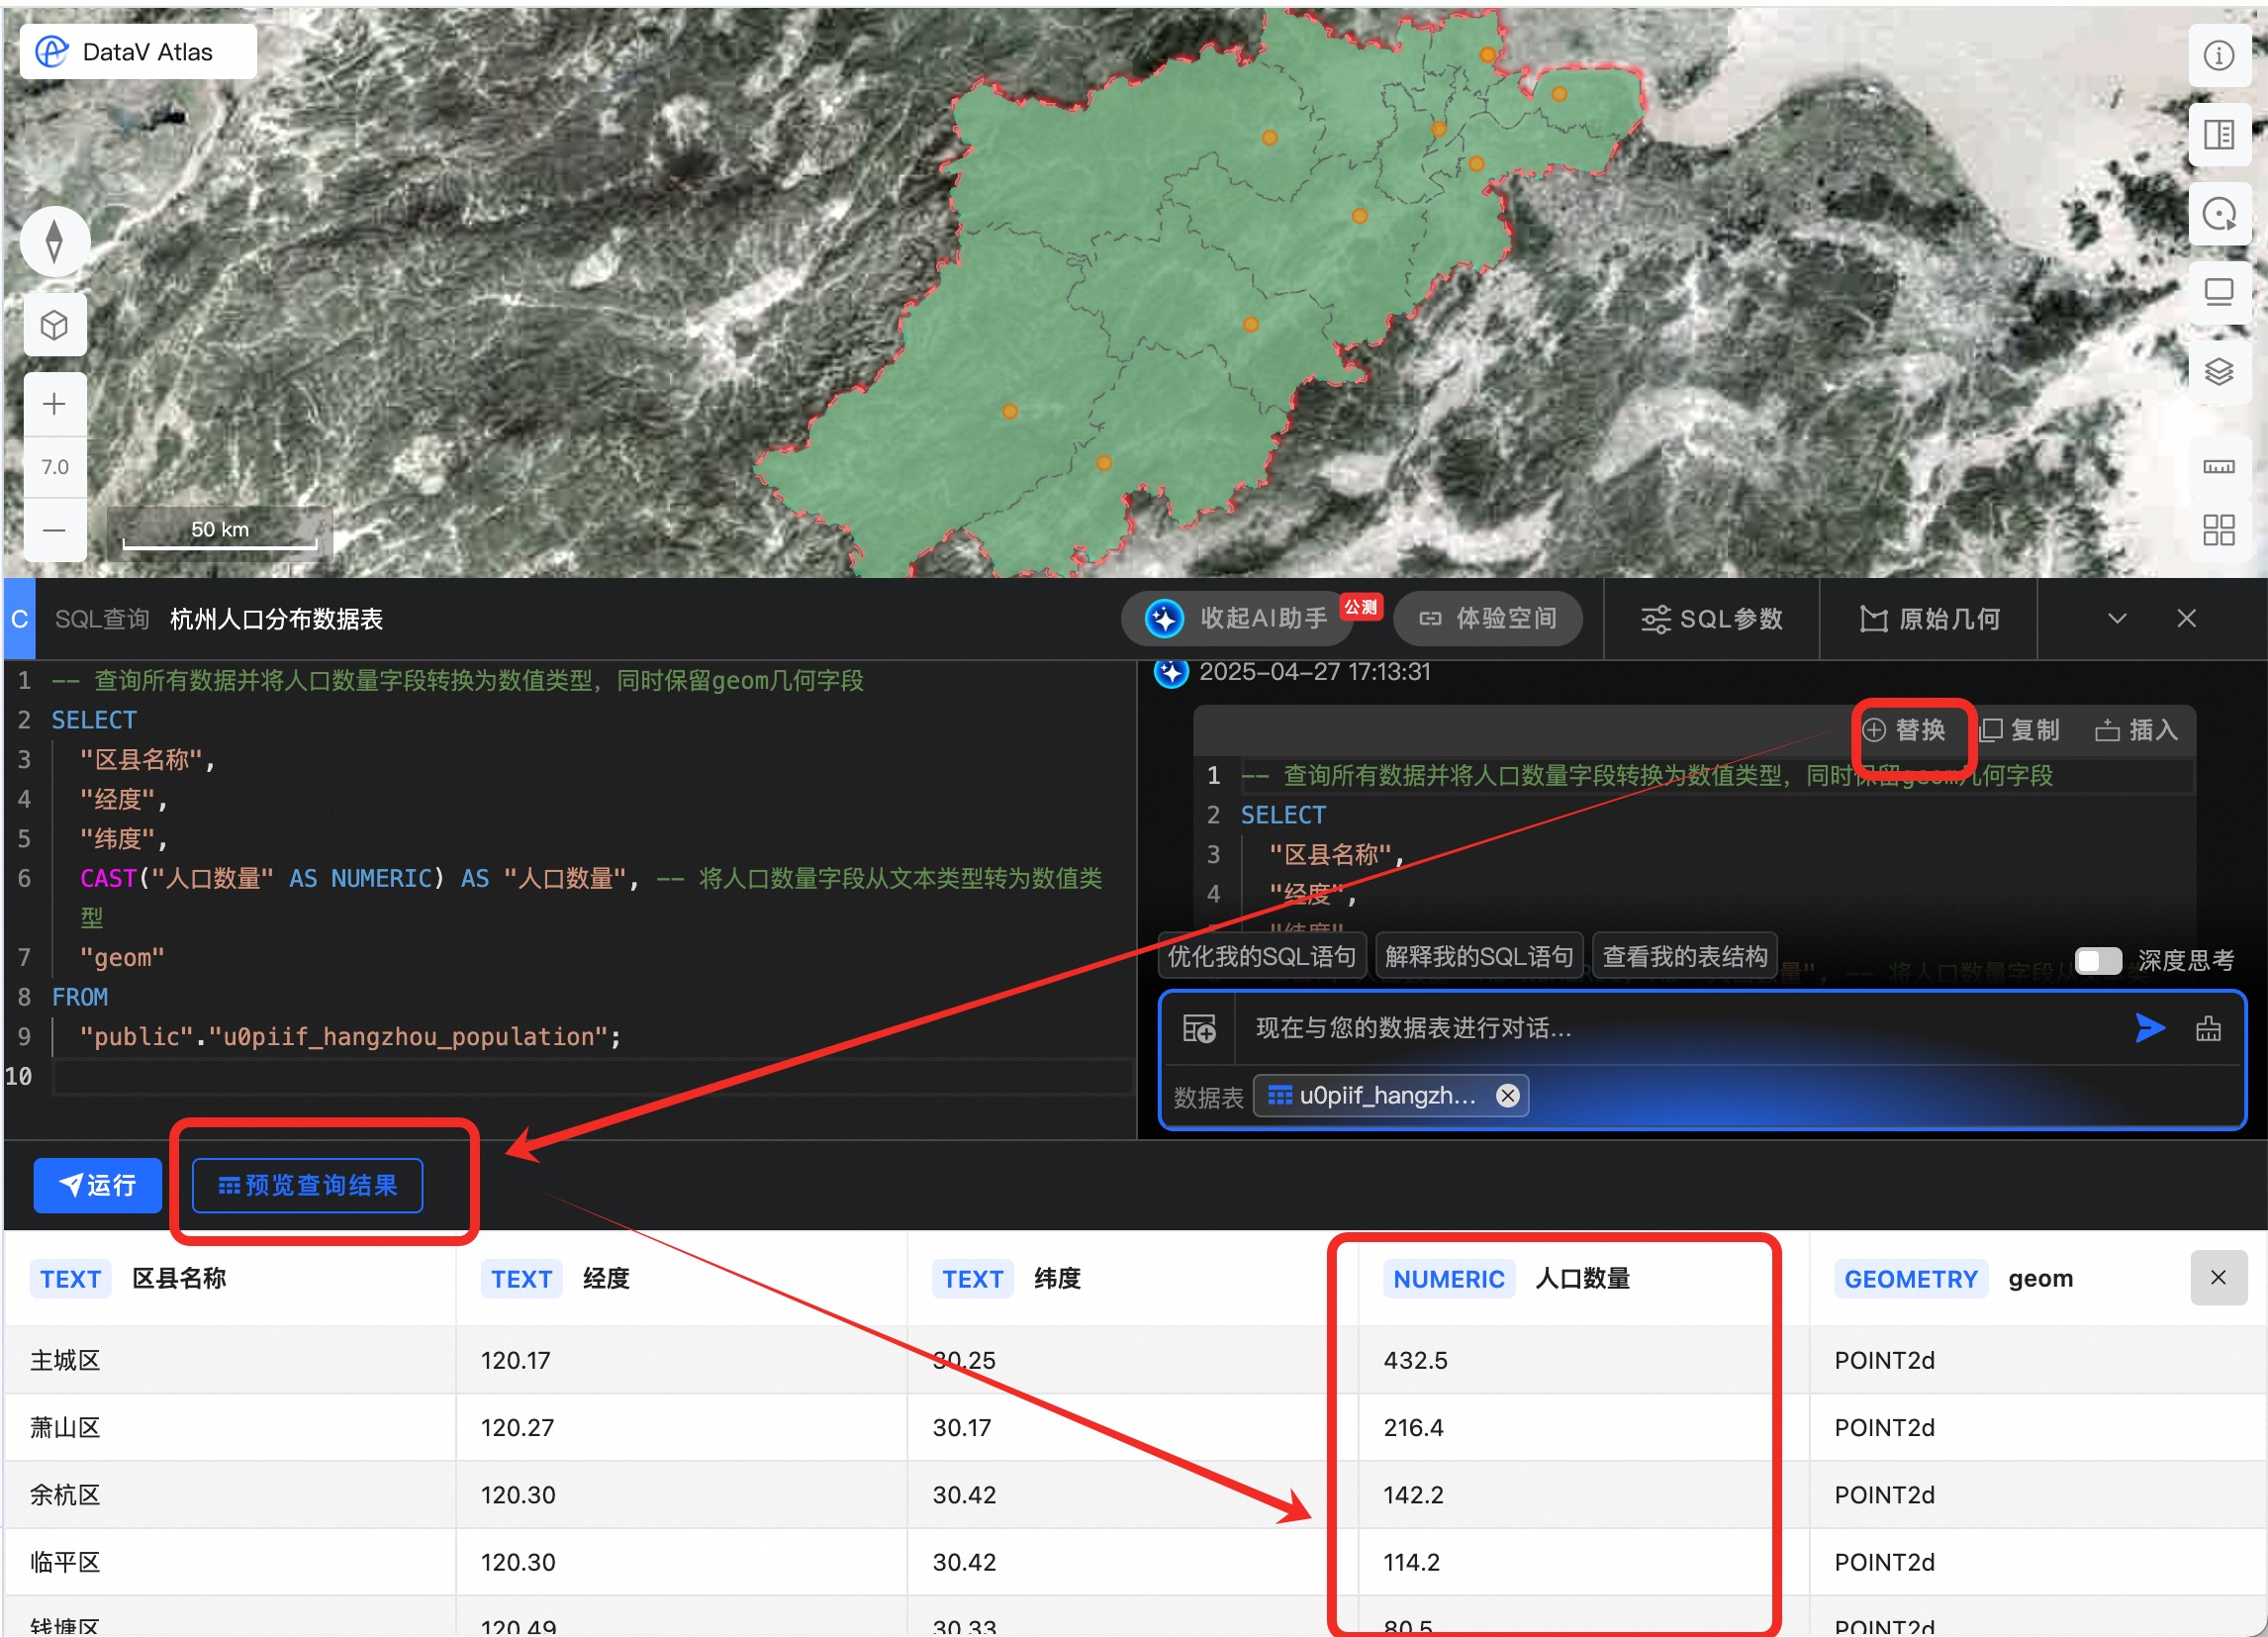Viewport: 2268px width, 1637px height.
Task: Click the 预览查询结果 button
Action: pos(307,1186)
